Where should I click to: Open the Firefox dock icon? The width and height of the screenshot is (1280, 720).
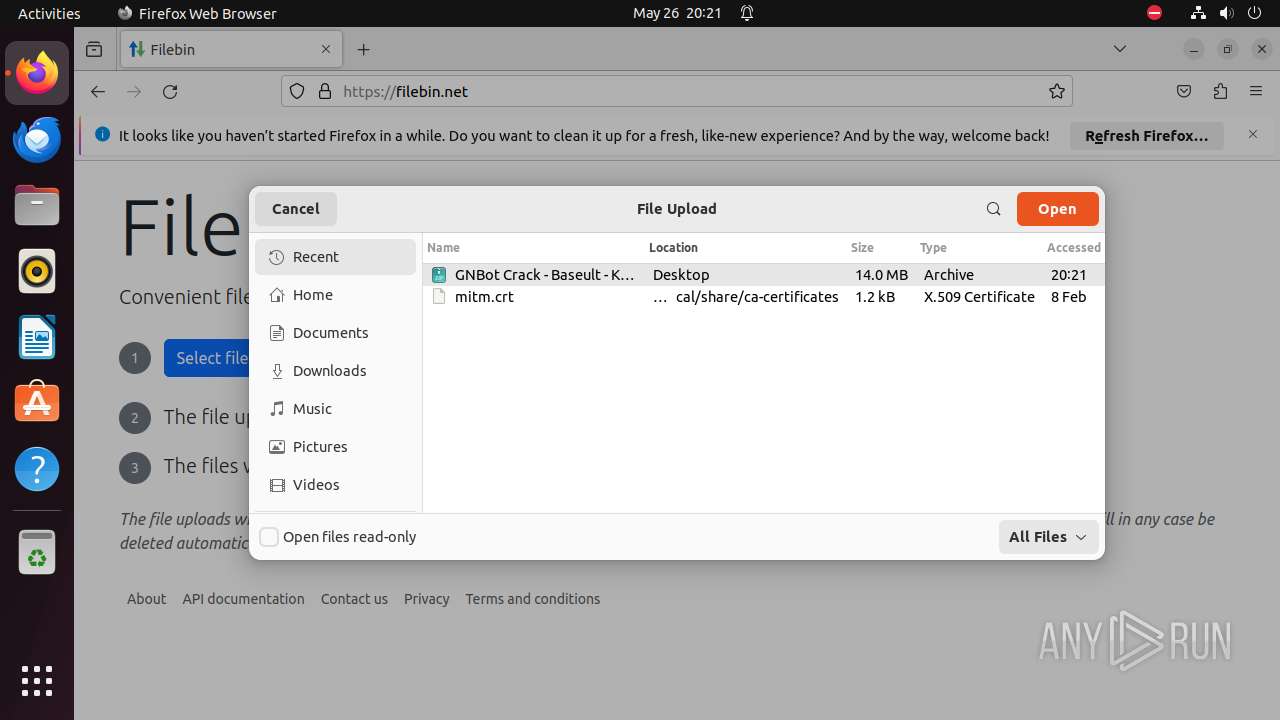37,74
